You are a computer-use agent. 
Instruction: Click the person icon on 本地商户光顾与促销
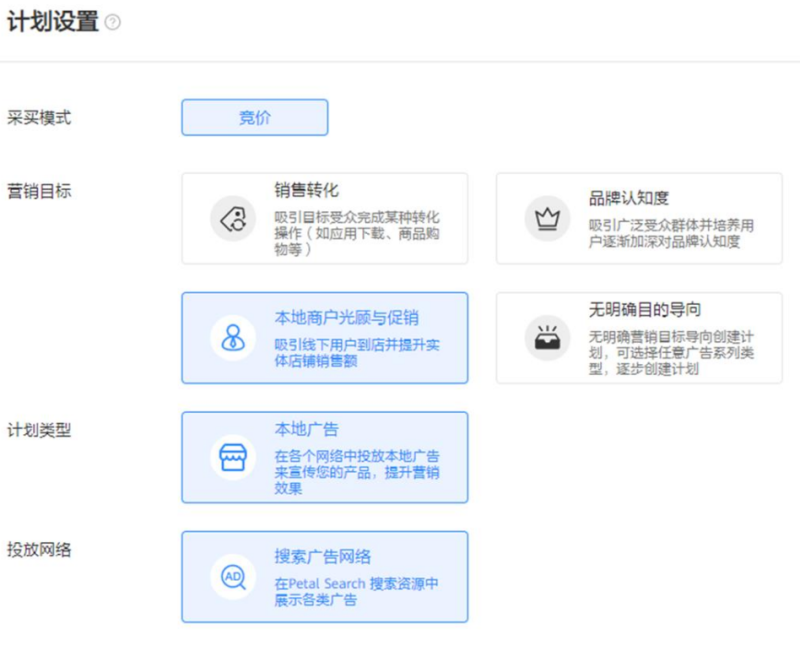231,337
